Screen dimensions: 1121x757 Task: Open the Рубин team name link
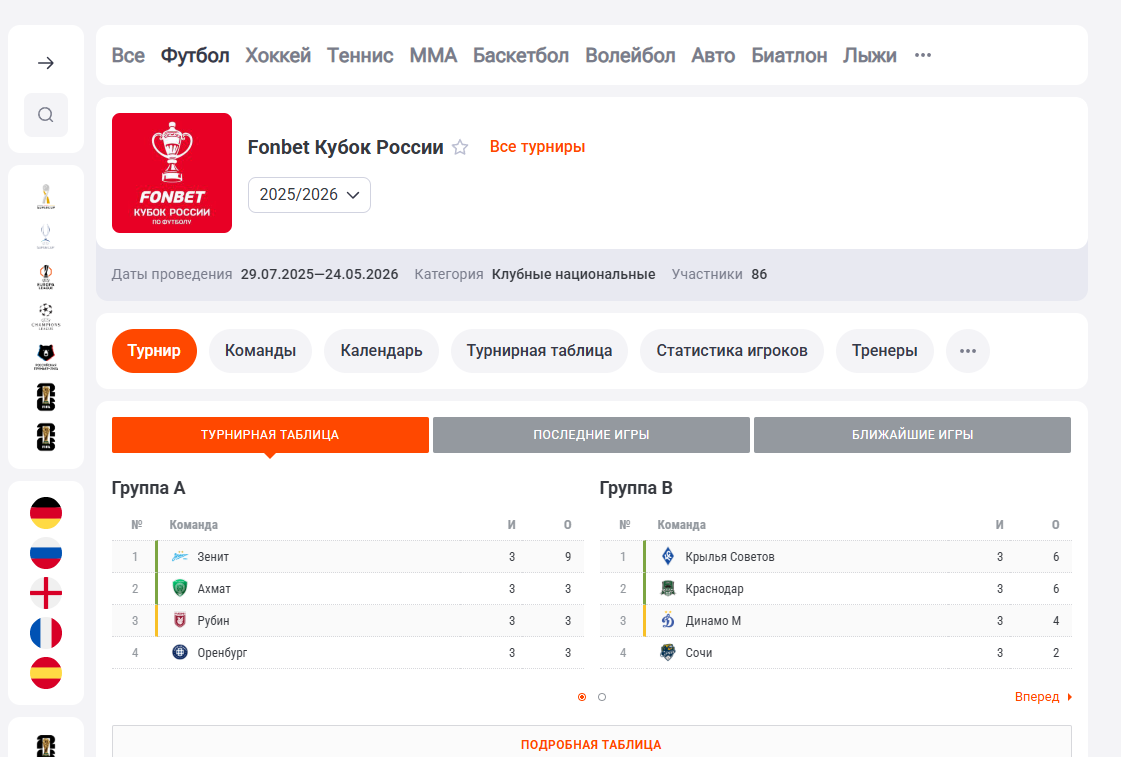213,621
